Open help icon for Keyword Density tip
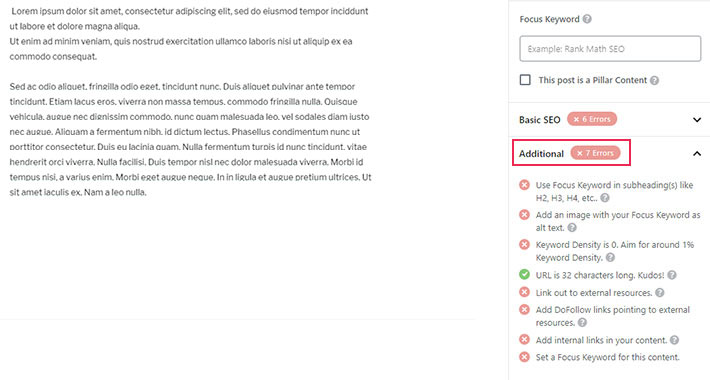The image size is (710, 380). tap(610, 258)
